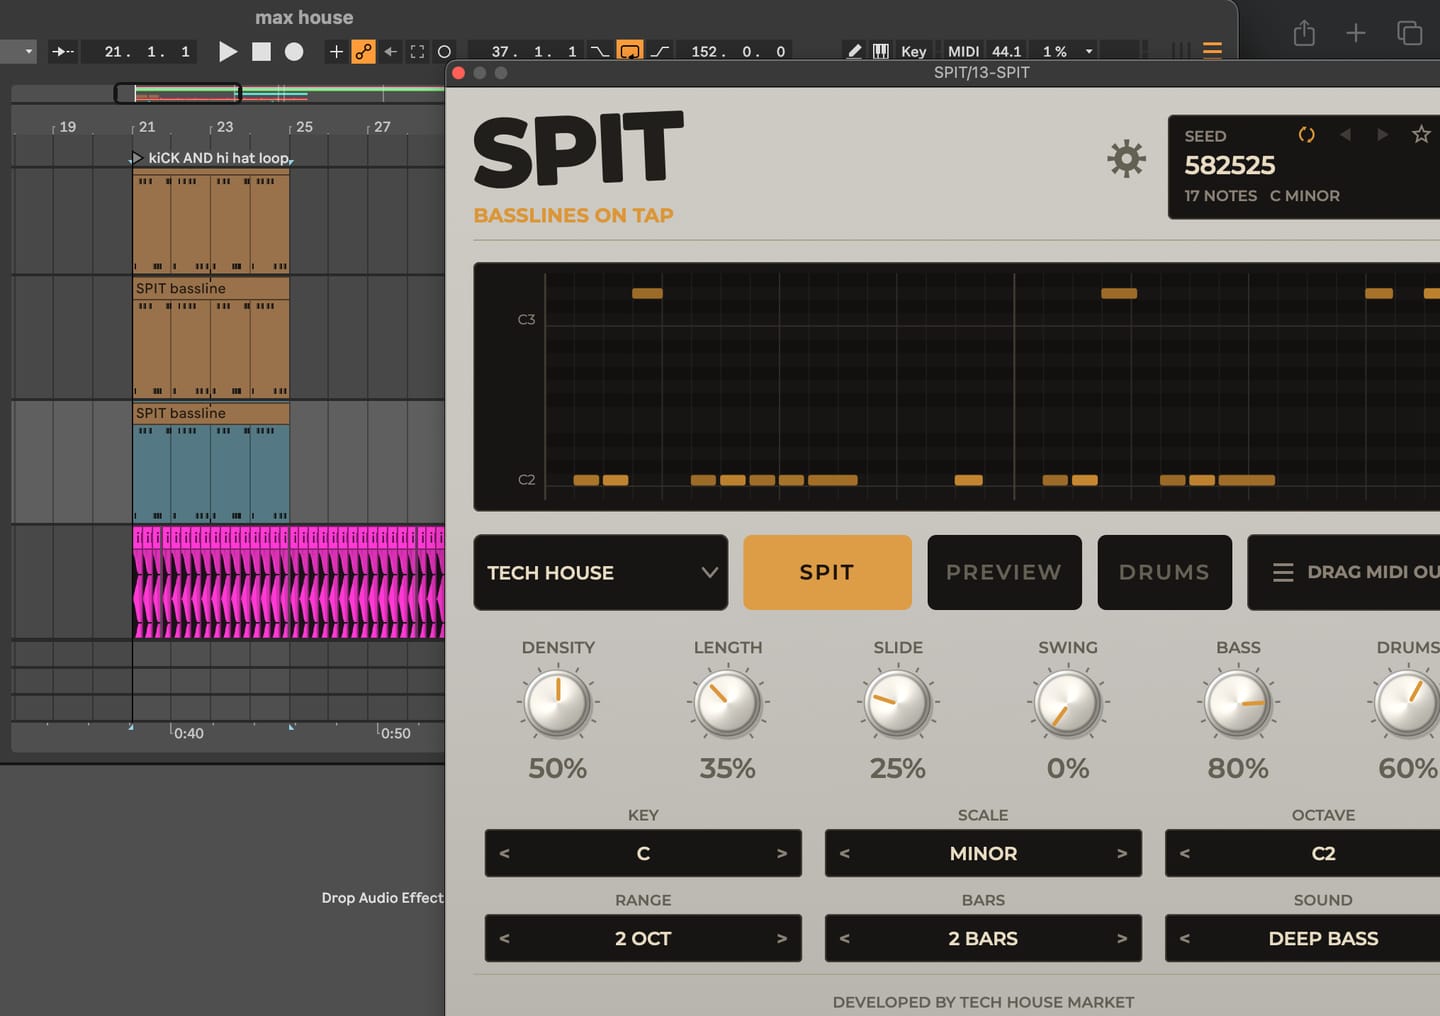Select next SCALE with right arrow
The height and width of the screenshot is (1016, 1440).
click(1122, 853)
